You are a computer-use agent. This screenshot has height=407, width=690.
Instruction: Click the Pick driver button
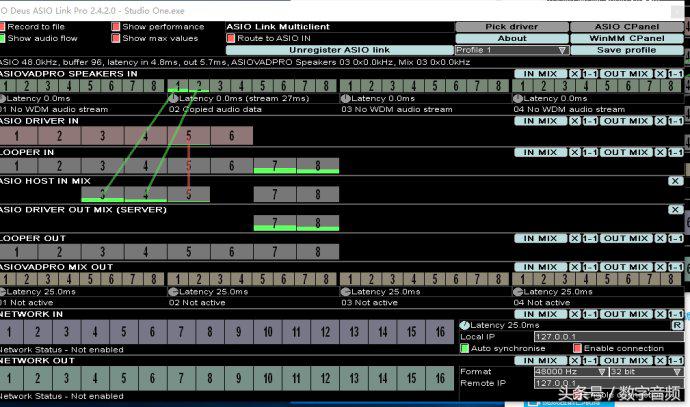click(512, 27)
